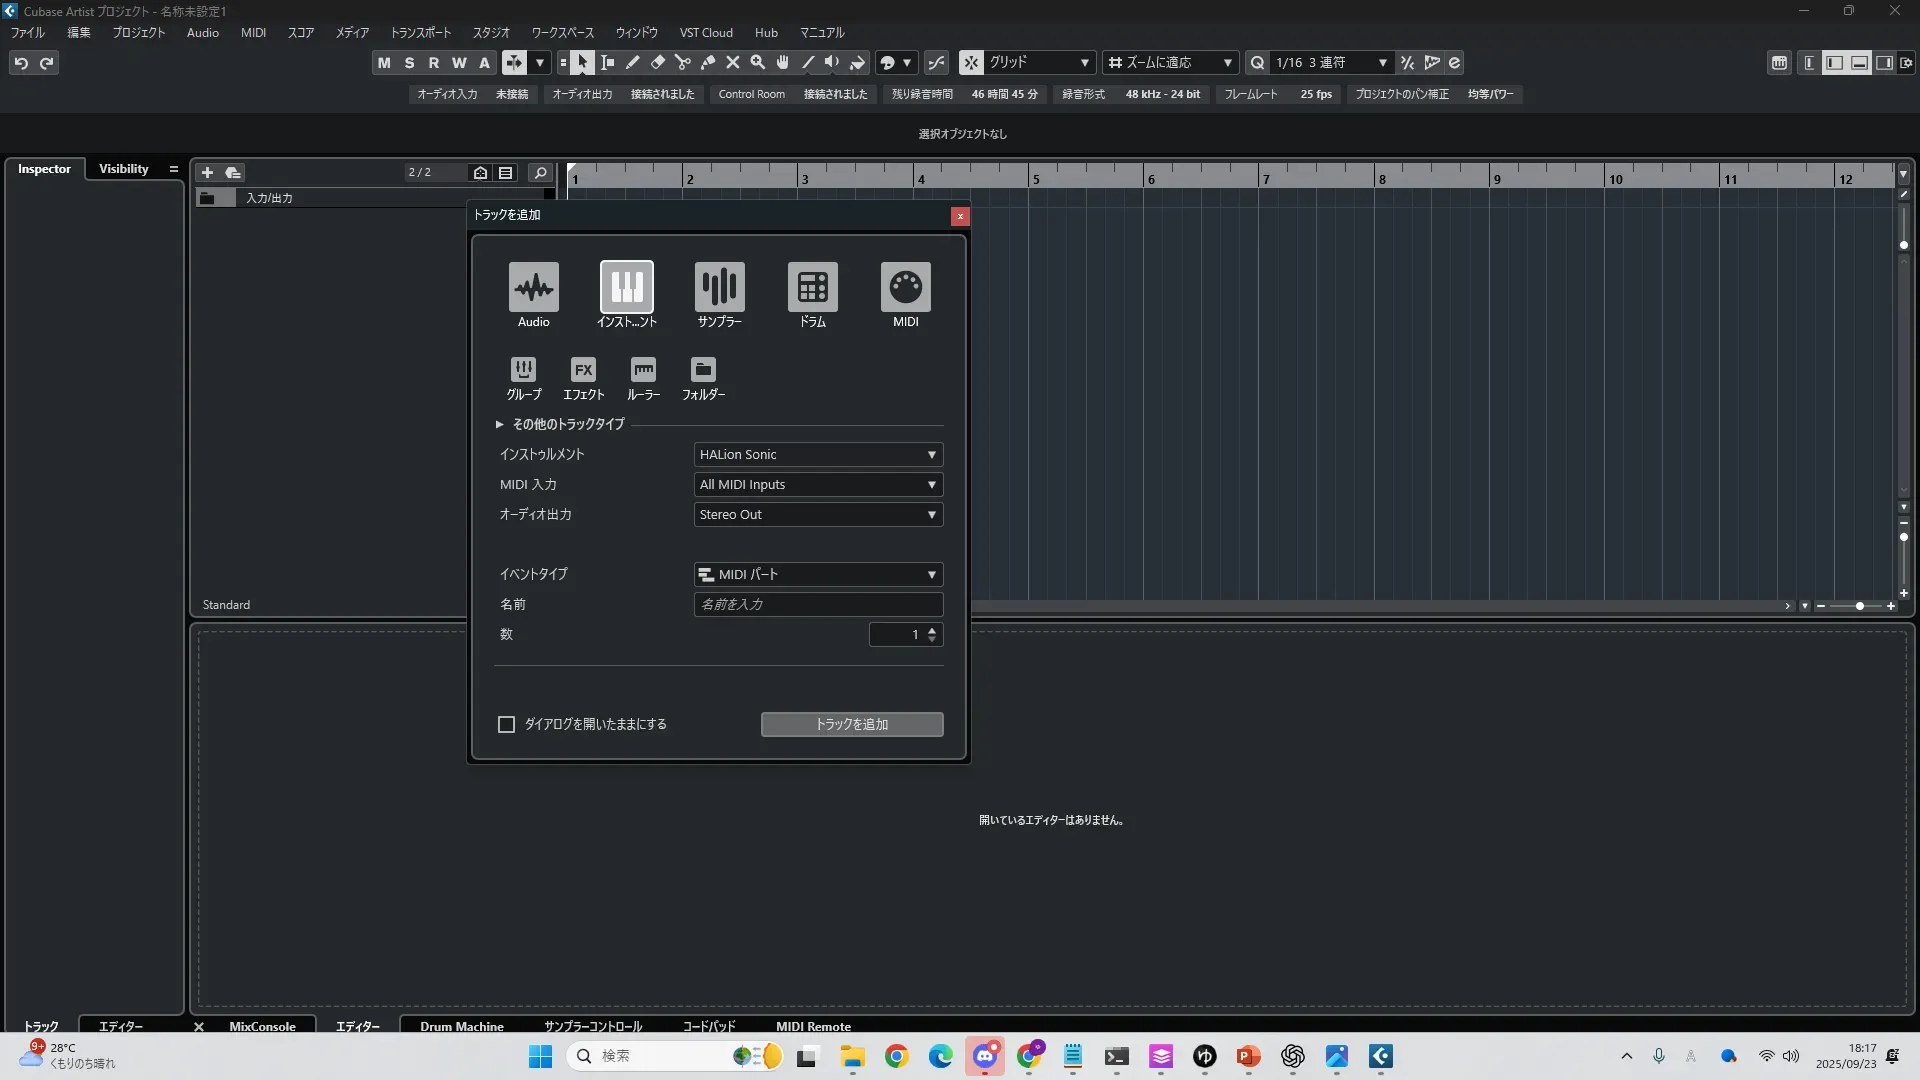Expand the other track types section

click(500, 424)
